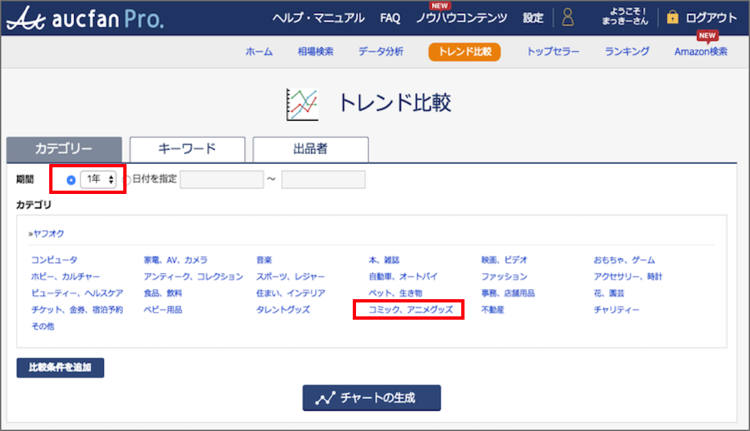Screen dimensions: 750x431
Task: Select ビューティー、ヘルスケア category
Action: (77, 293)
